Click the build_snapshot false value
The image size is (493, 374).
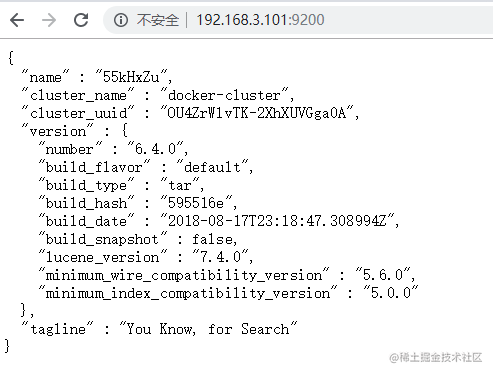(x=213, y=239)
